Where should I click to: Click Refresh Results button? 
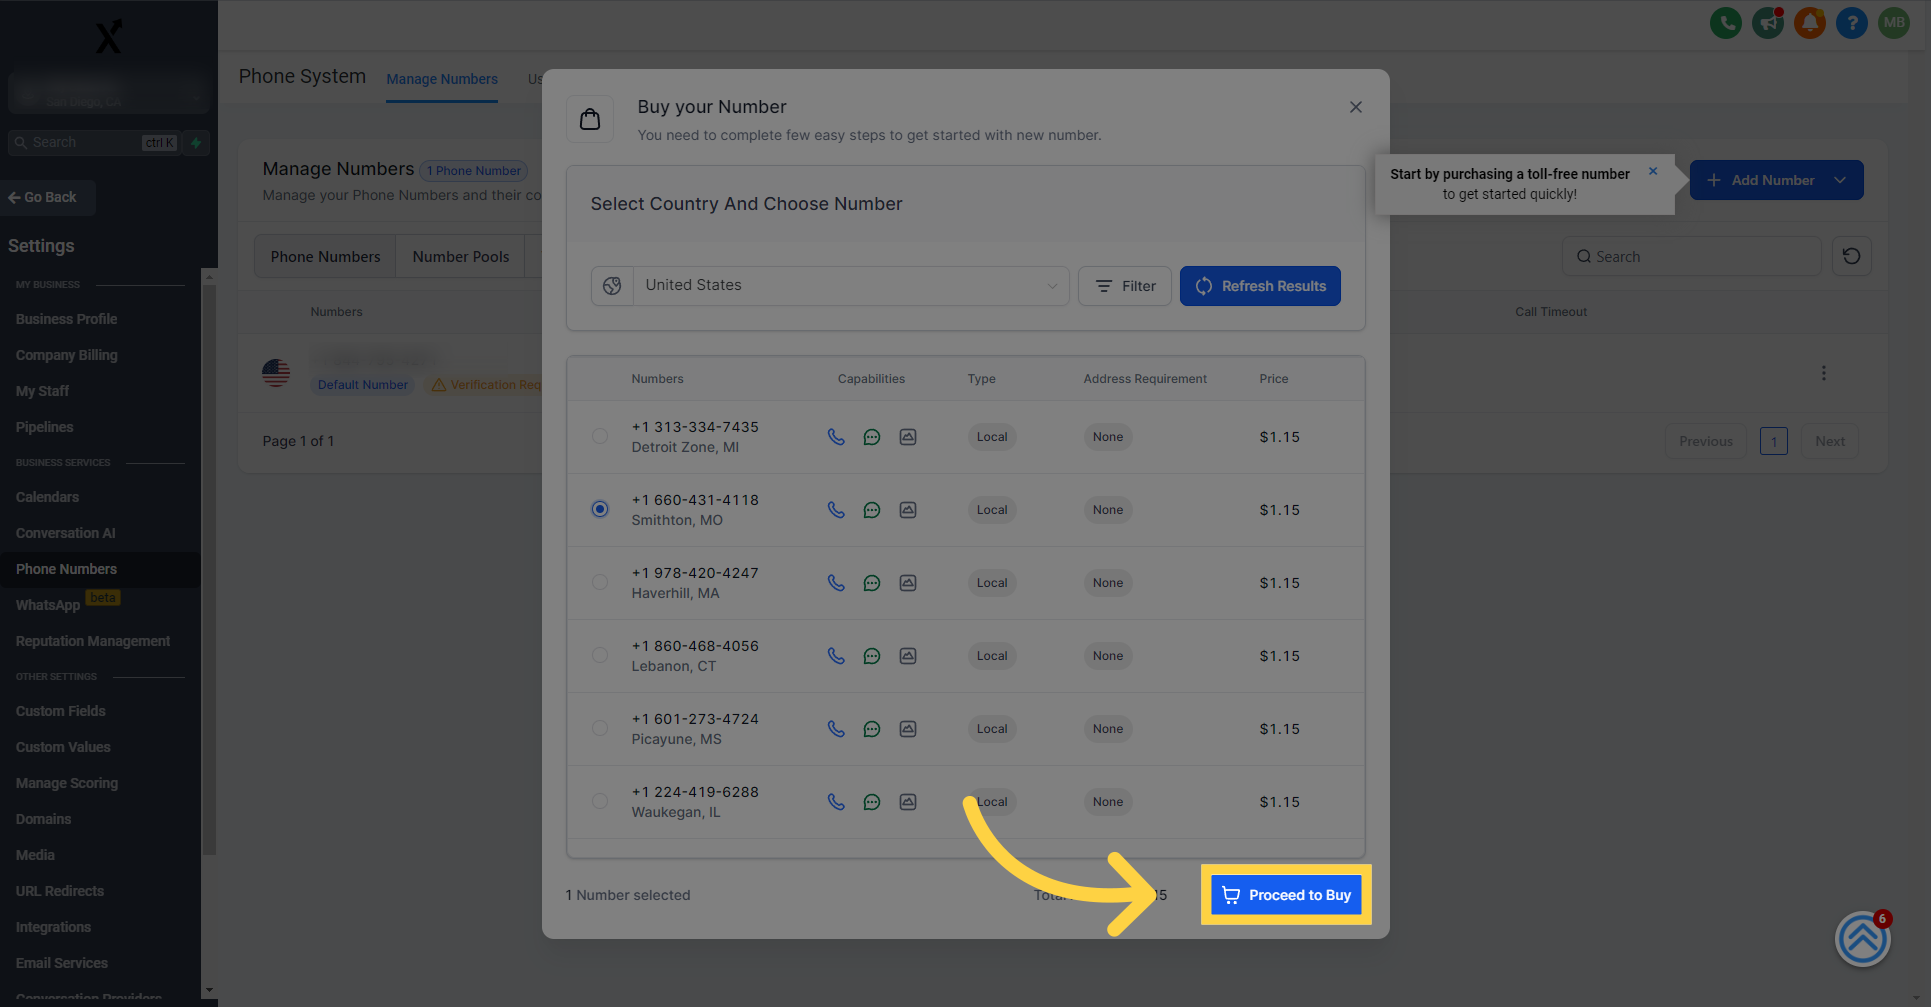[1260, 286]
